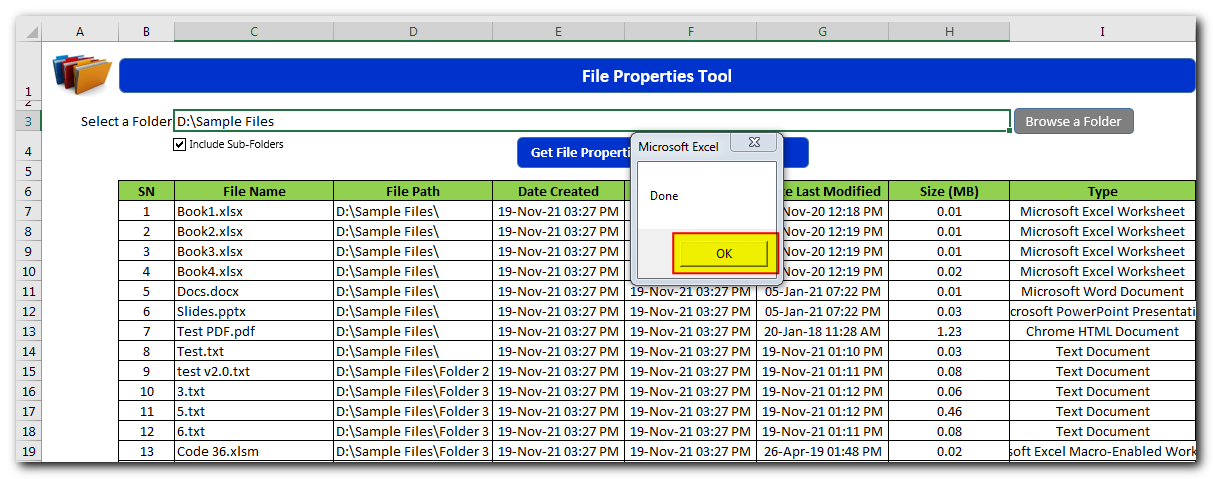This screenshot has width=1213, height=479.
Task: Select the test v2.0.txt cell
Action: coord(254,371)
